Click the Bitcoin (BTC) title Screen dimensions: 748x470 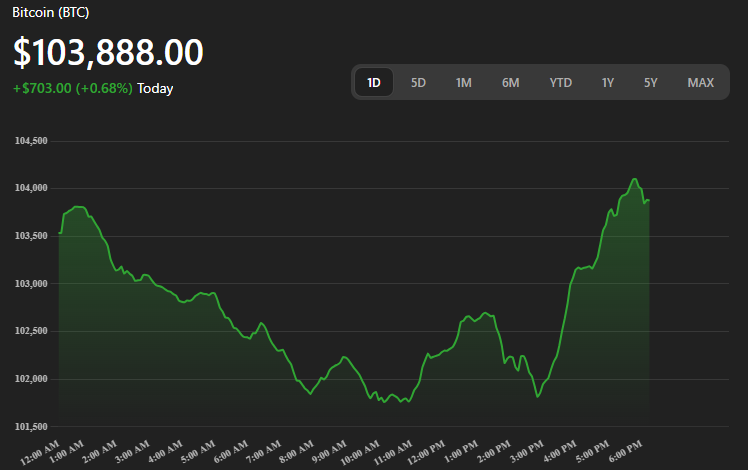point(51,12)
